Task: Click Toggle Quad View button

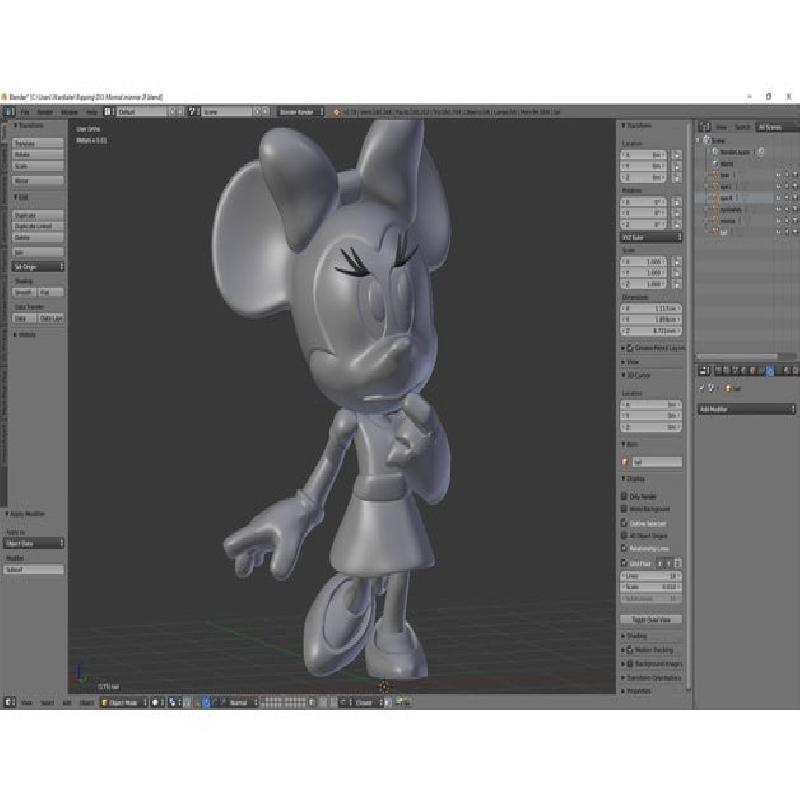Action: tap(651, 619)
